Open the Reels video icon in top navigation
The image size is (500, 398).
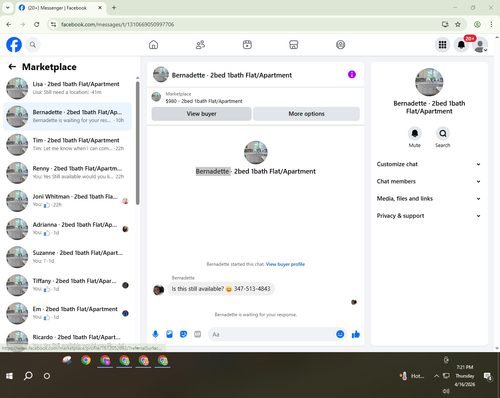(x=247, y=45)
